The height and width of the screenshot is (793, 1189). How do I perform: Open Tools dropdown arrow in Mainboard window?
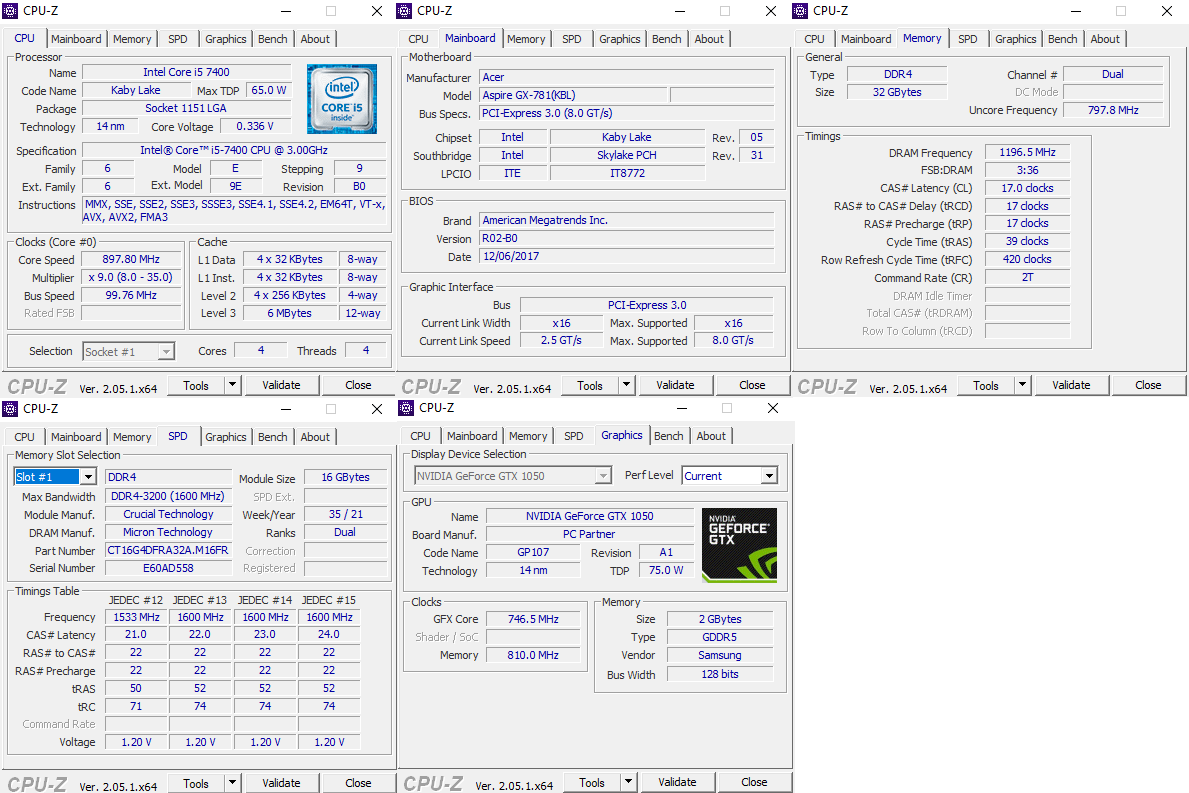coord(626,385)
